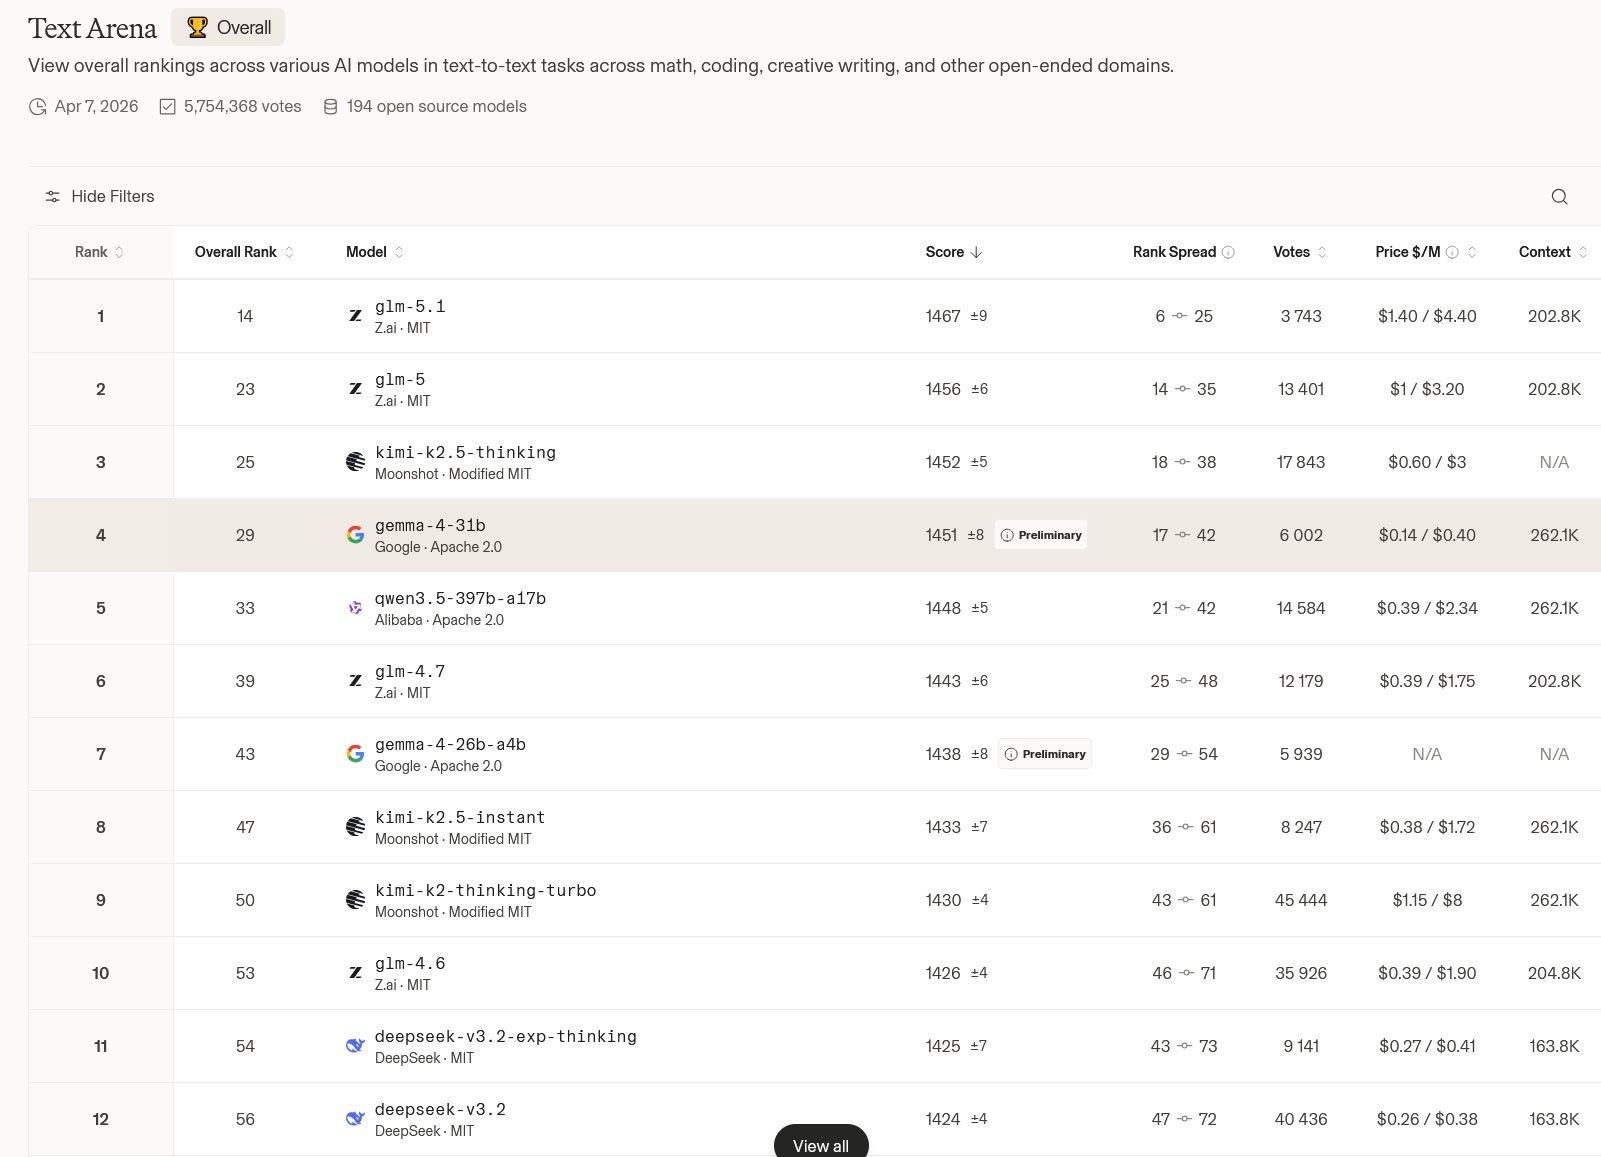Image resolution: width=1601 pixels, height=1157 pixels.
Task: Click the Z.ai logo next to glm-5.1
Action: [355, 316]
